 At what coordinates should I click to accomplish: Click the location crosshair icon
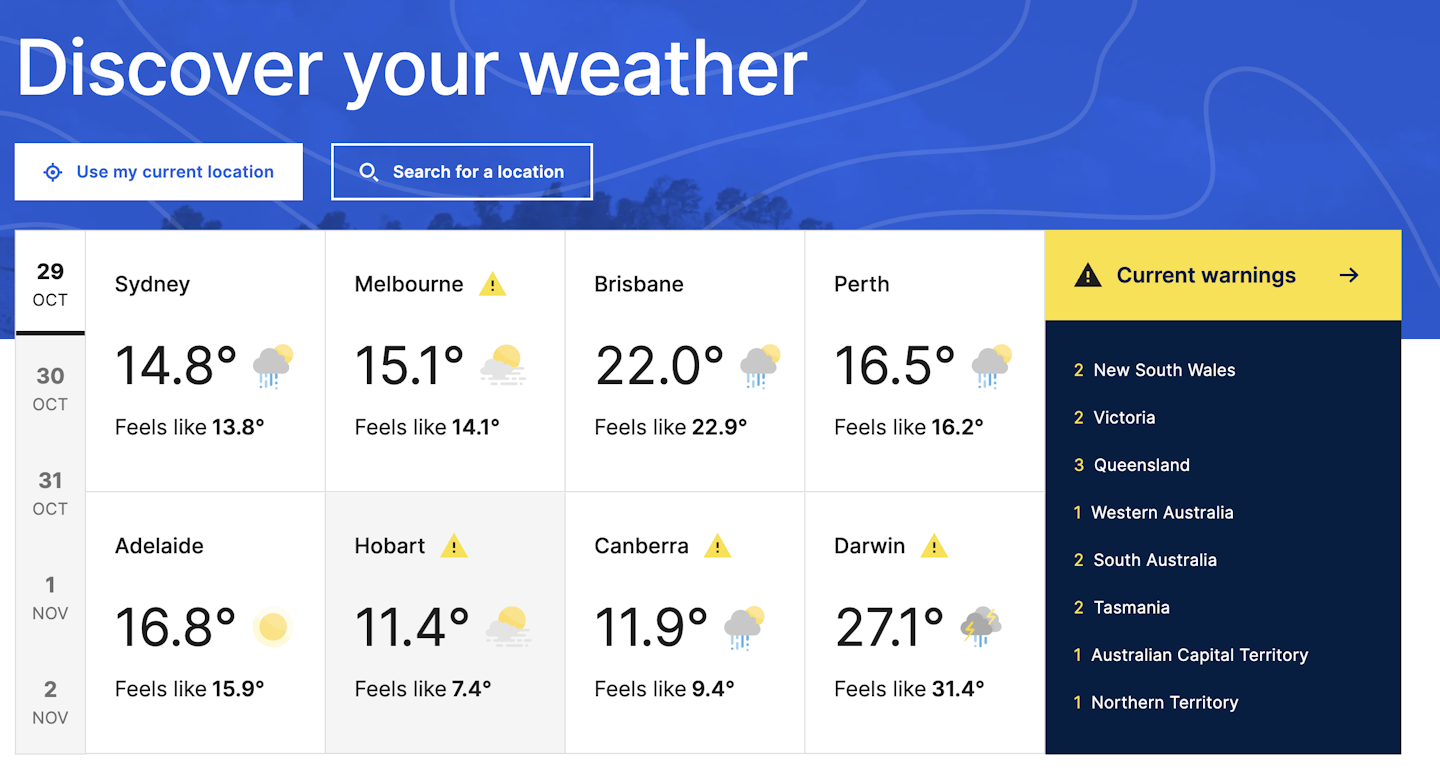52,171
